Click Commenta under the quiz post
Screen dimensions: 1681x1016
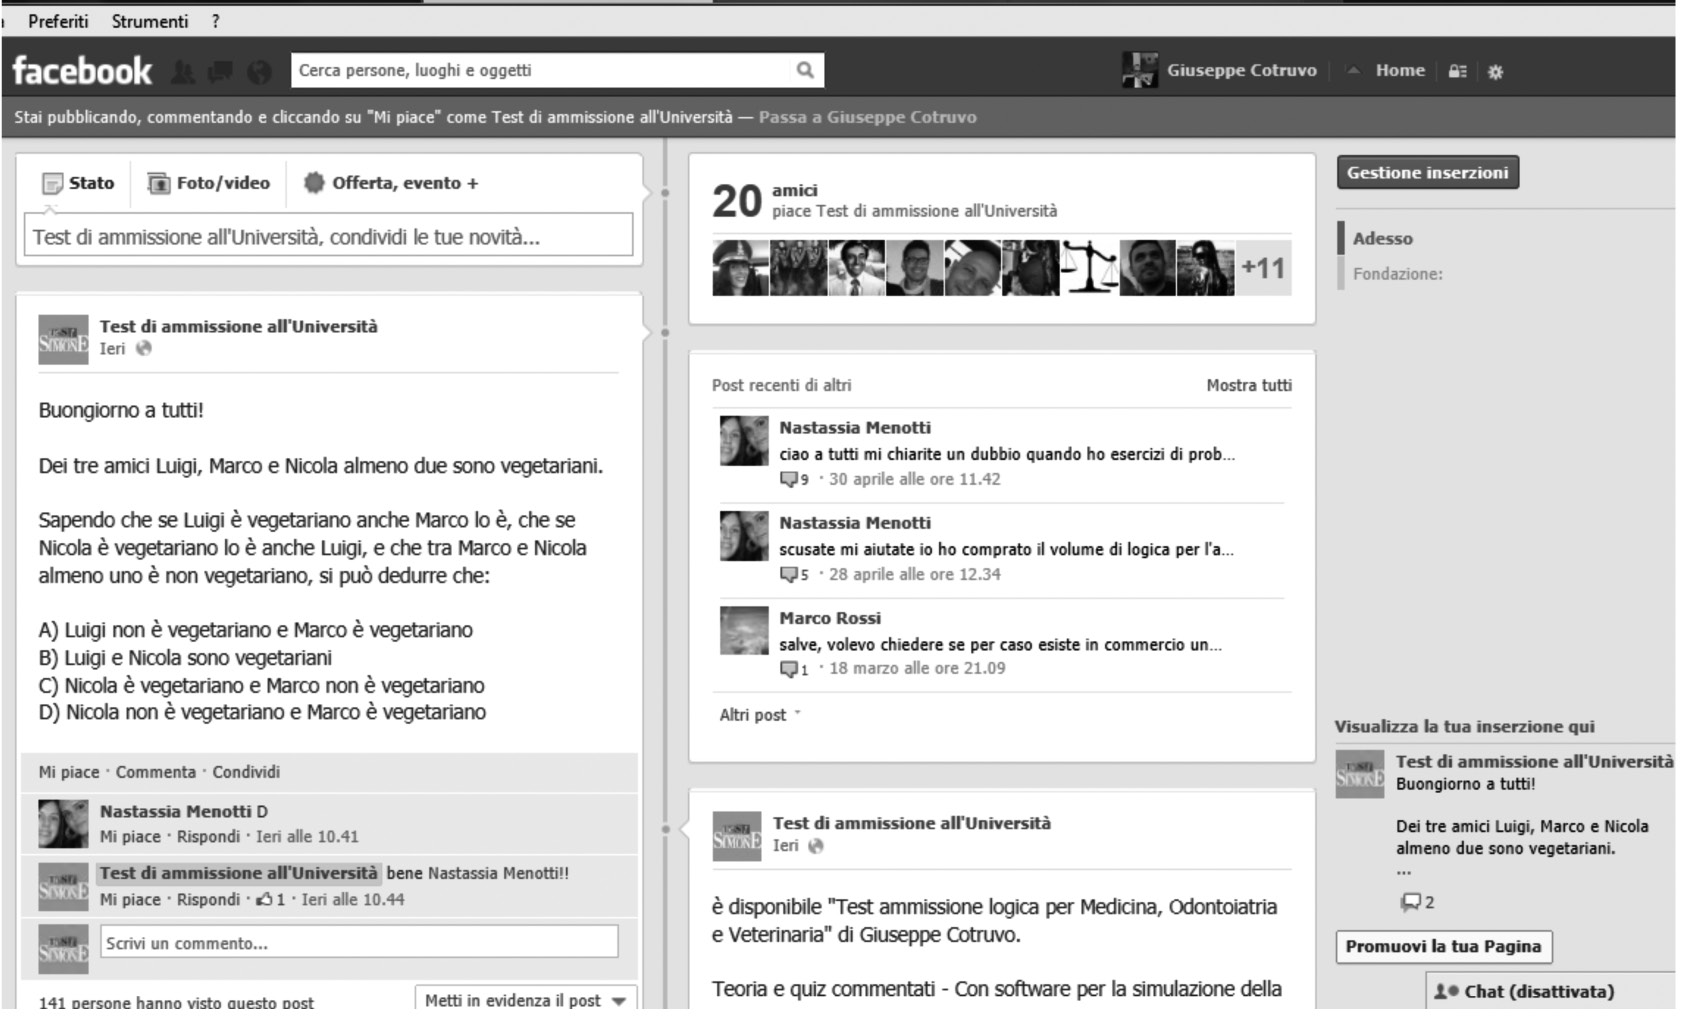coord(156,772)
